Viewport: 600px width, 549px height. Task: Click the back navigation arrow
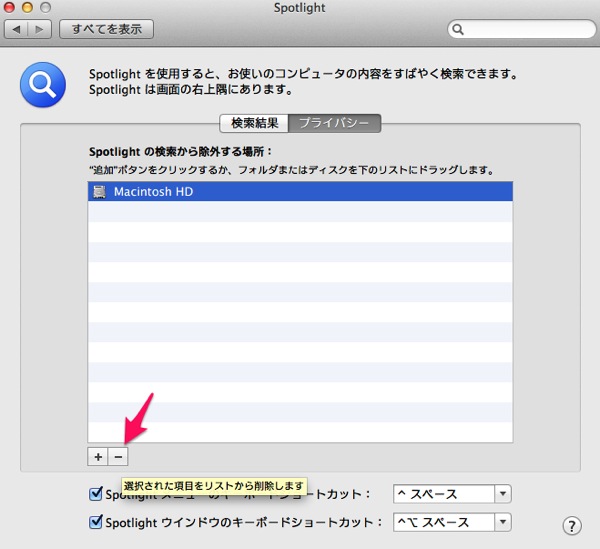(16, 29)
